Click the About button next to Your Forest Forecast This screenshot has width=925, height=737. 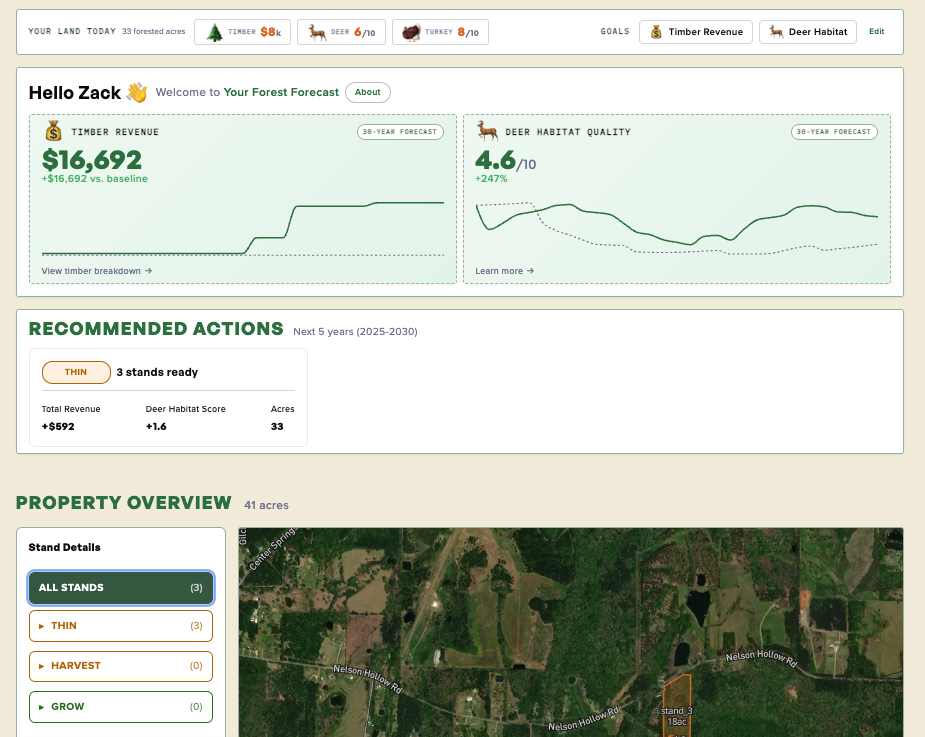(367, 92)
